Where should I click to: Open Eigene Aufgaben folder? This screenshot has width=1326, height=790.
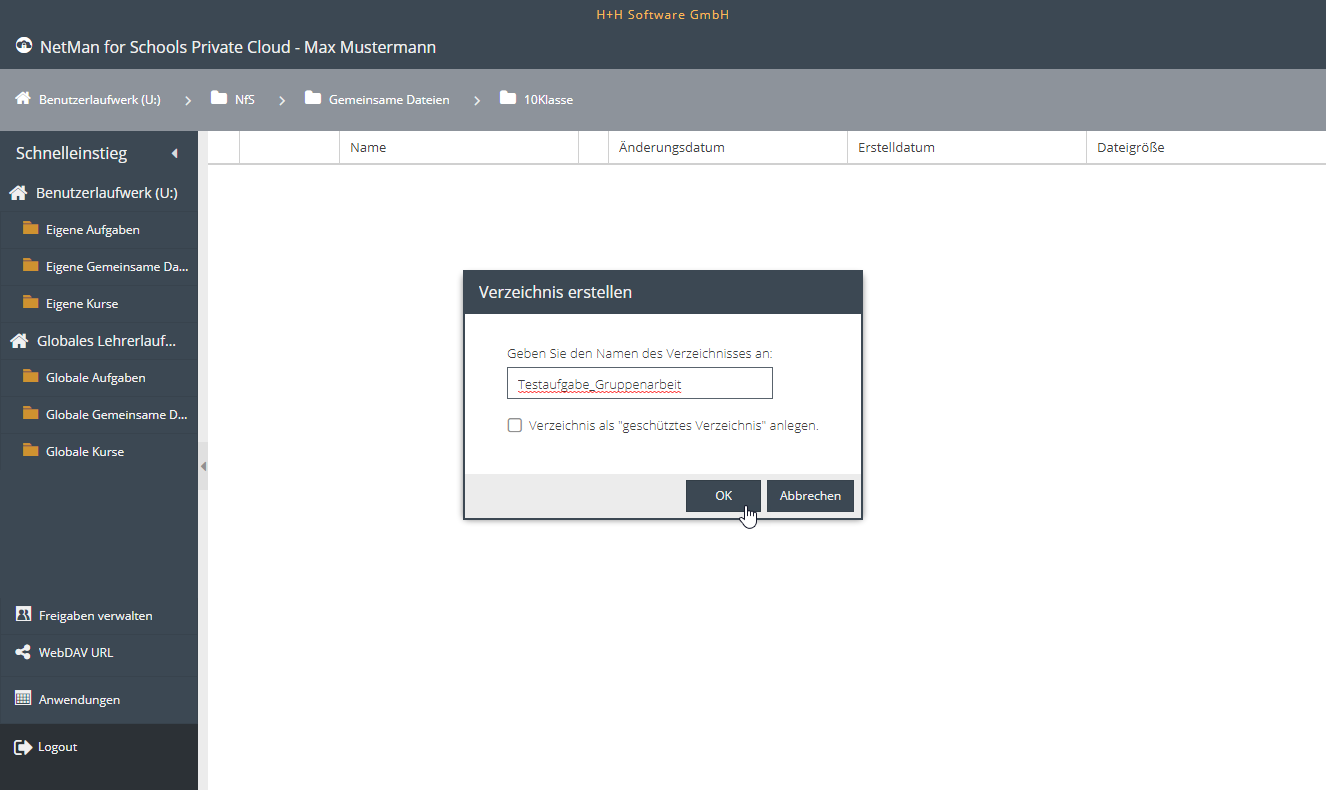pos(93,230)
